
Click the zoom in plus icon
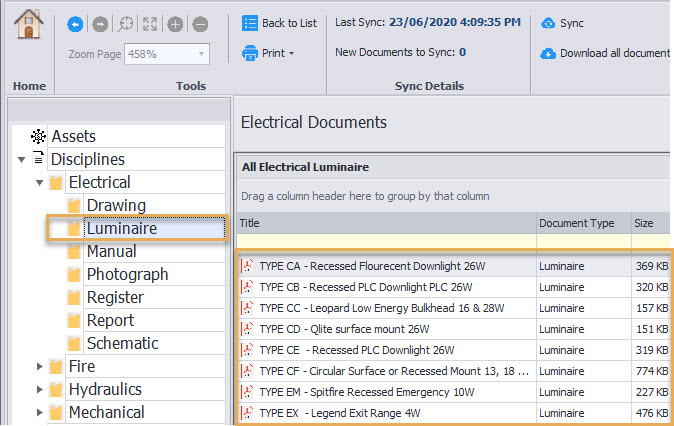[x=175, y=25]
